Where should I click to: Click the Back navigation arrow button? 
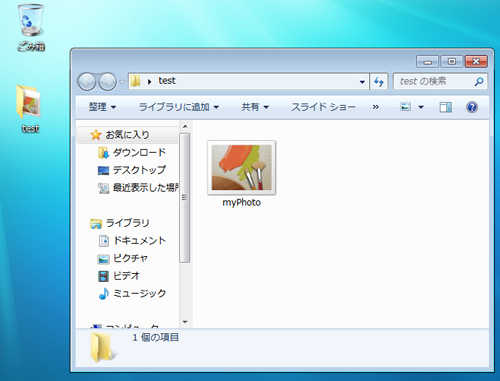click(87, 82)
